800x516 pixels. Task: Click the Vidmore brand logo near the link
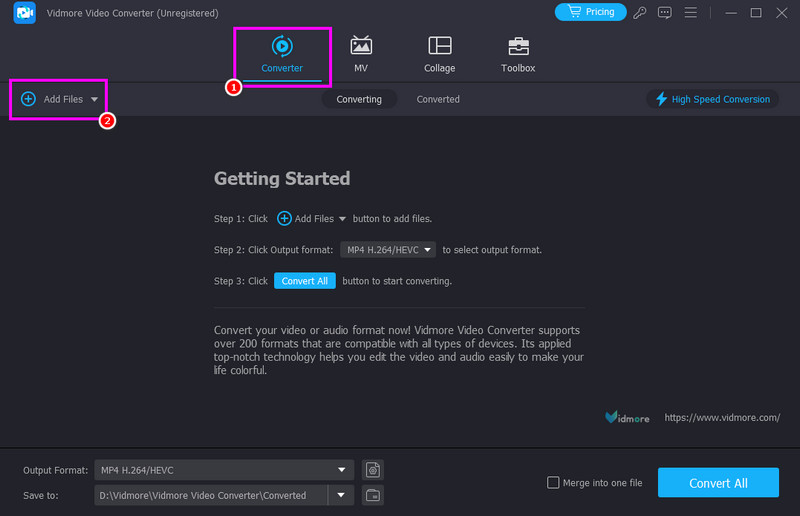[627, 417]
